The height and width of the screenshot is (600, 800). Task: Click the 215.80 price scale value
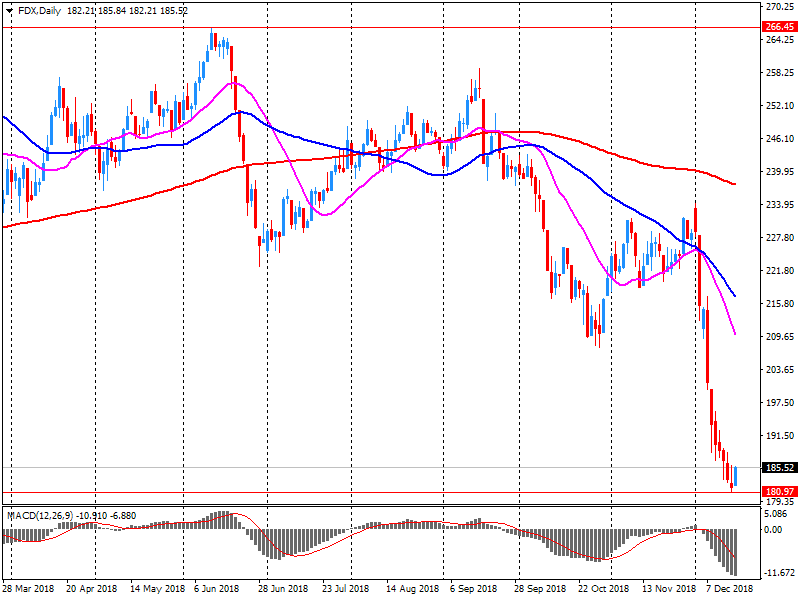pos(781,304)
